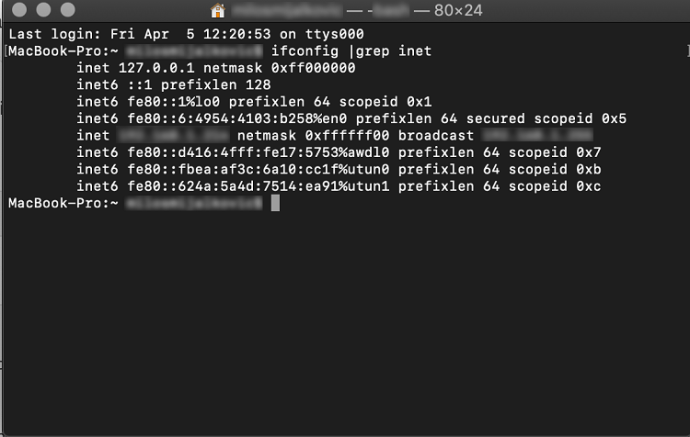Zoom the Terminal window with third button
Image resolution: width=690 pixels, height=437 pixels.
click(x=68, y=10)
